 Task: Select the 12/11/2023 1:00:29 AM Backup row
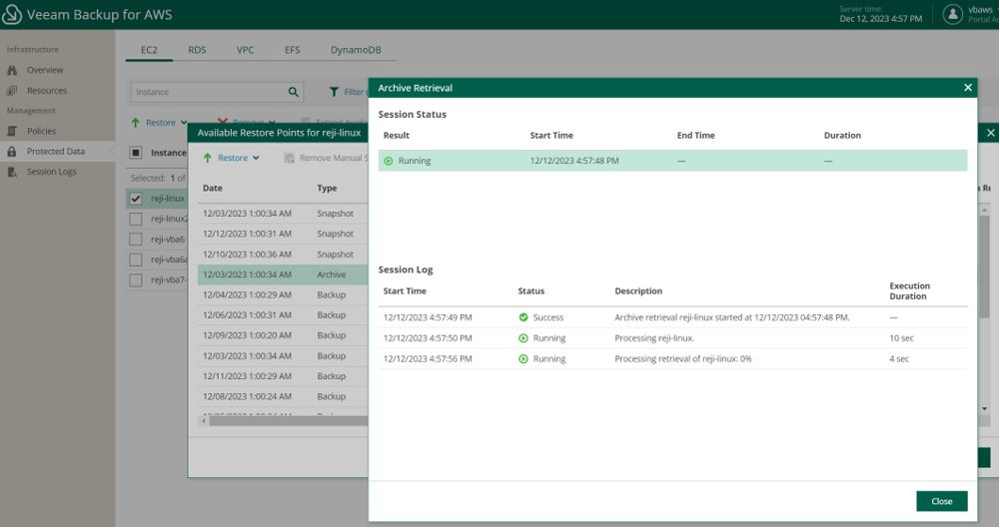tap(283, 376)
